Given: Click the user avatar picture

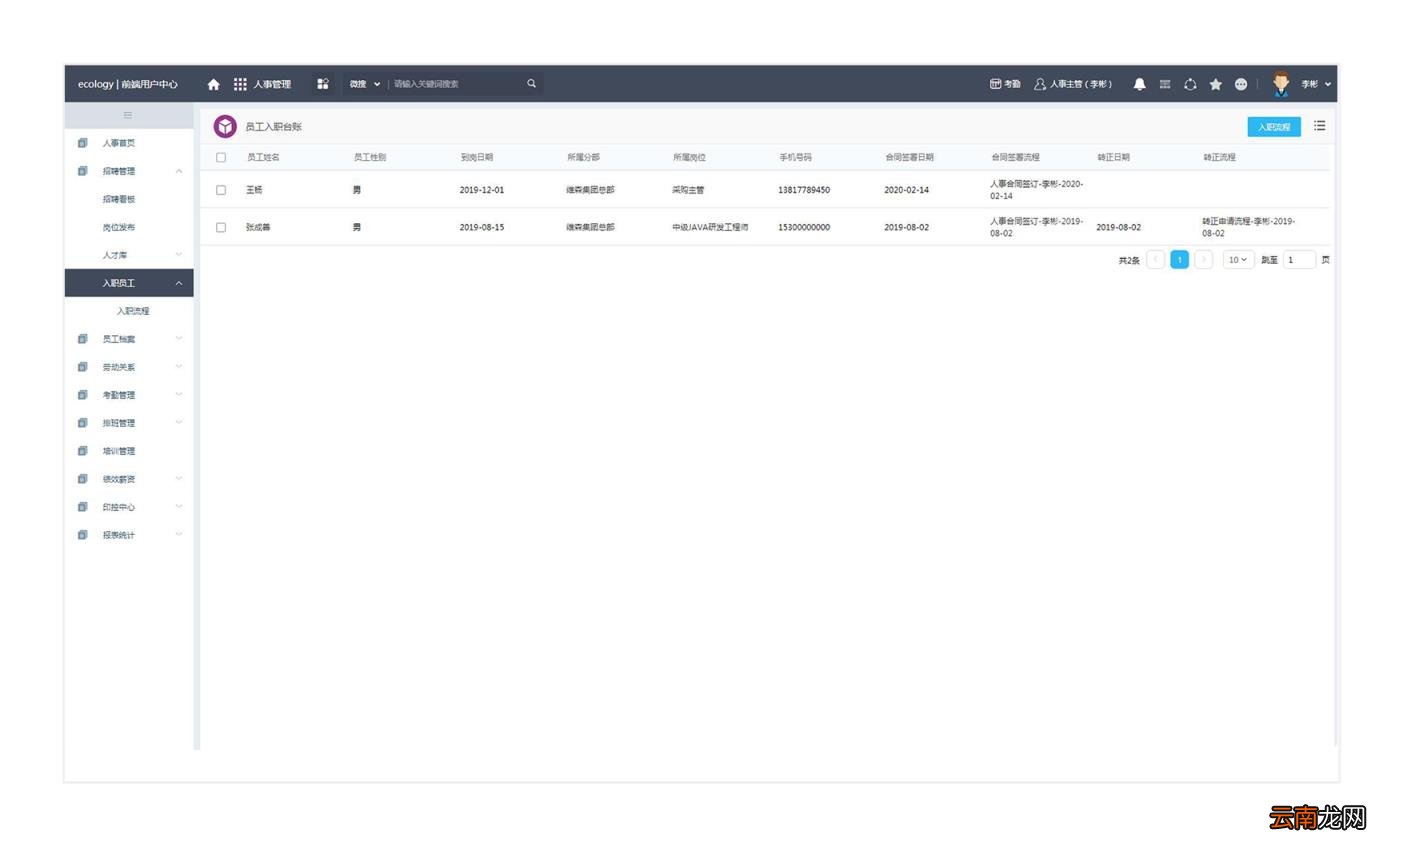Looking at the screenshot, I should tap(1281, 84).
